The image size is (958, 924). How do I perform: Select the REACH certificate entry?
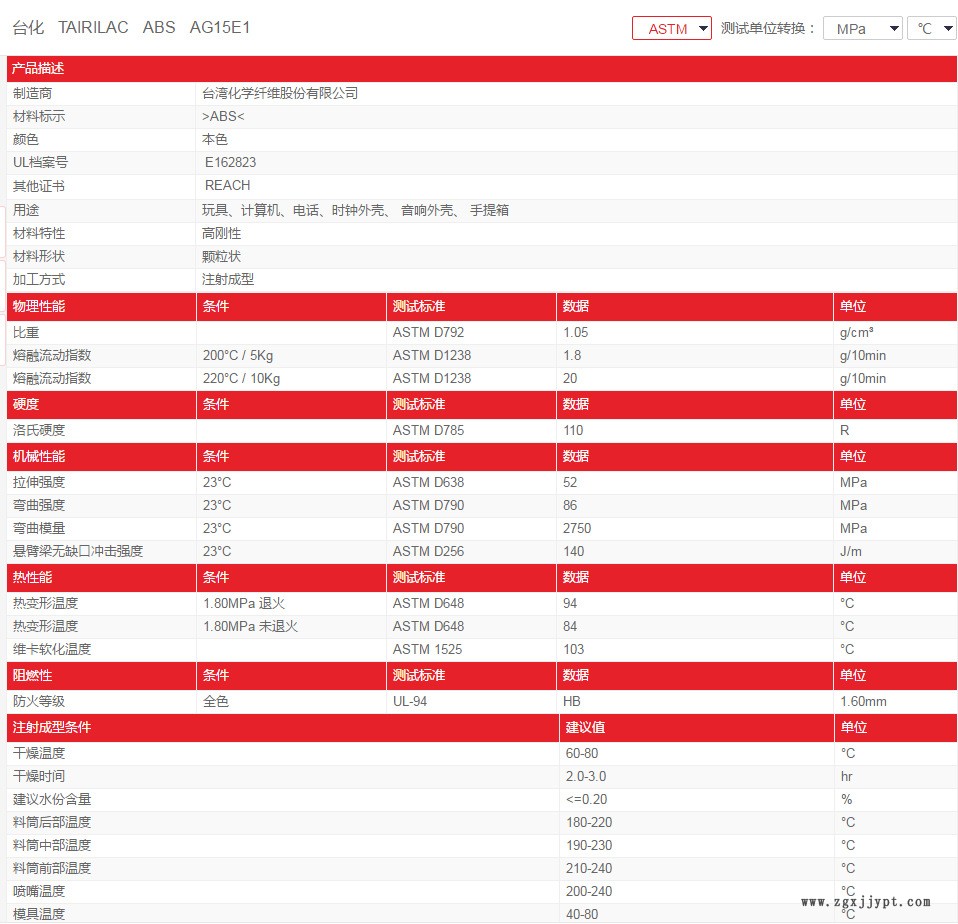coord(227,185)
